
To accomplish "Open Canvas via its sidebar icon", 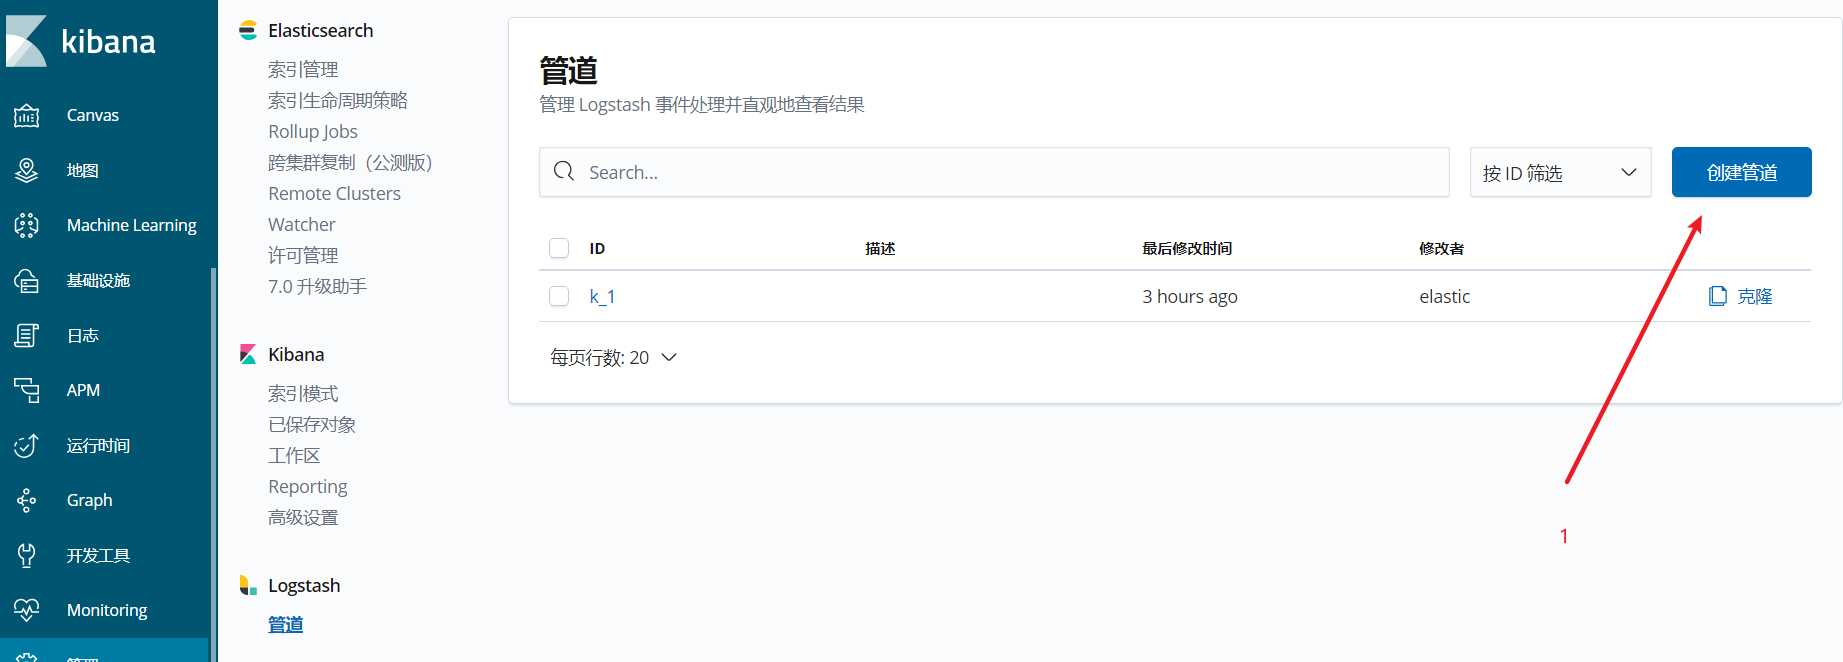I will pos(27,116).
